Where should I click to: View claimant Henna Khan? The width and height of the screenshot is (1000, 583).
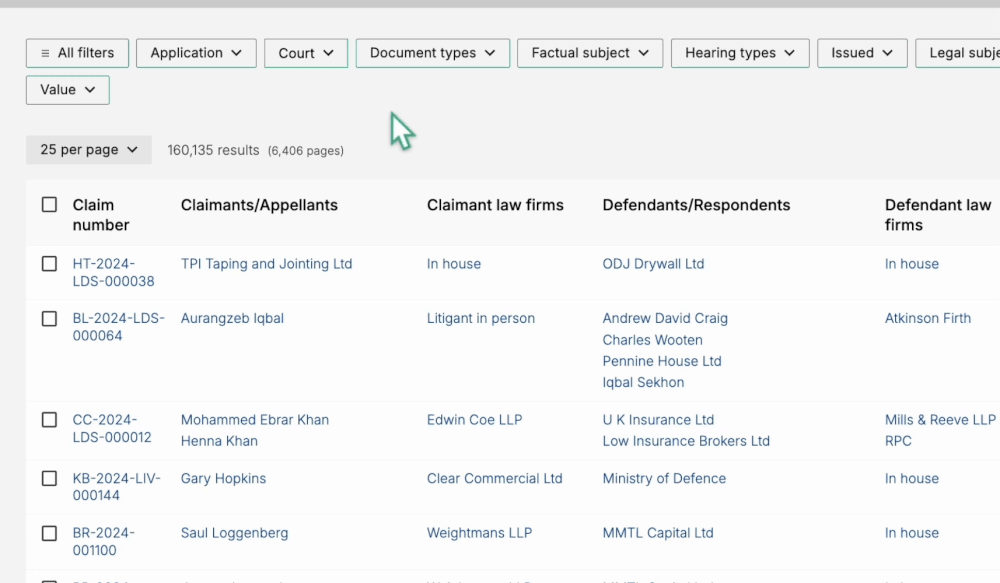click(x=219, y=441)
